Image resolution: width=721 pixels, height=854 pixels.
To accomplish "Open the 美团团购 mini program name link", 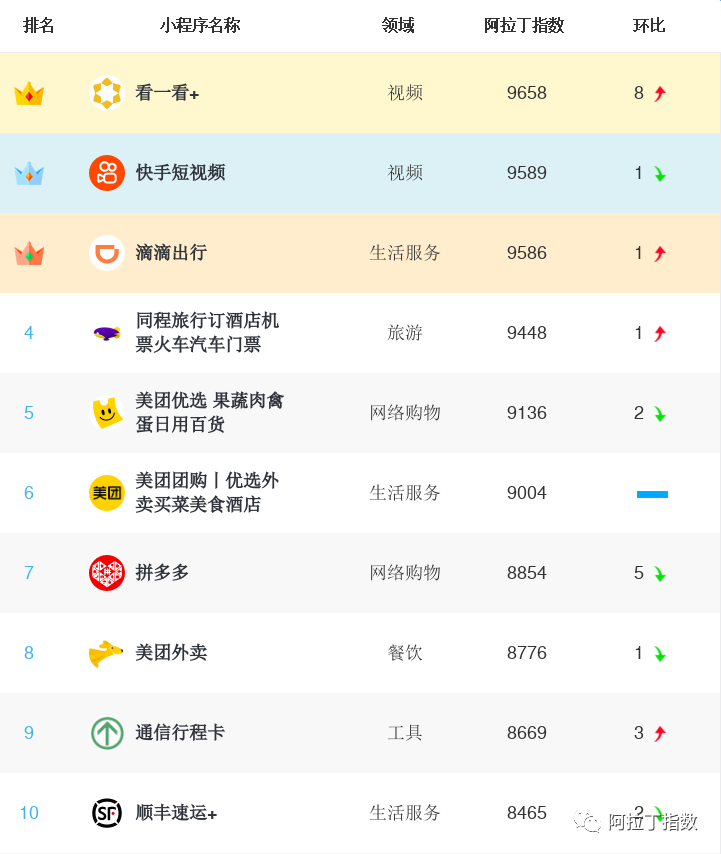I will [x=207, y=493].
